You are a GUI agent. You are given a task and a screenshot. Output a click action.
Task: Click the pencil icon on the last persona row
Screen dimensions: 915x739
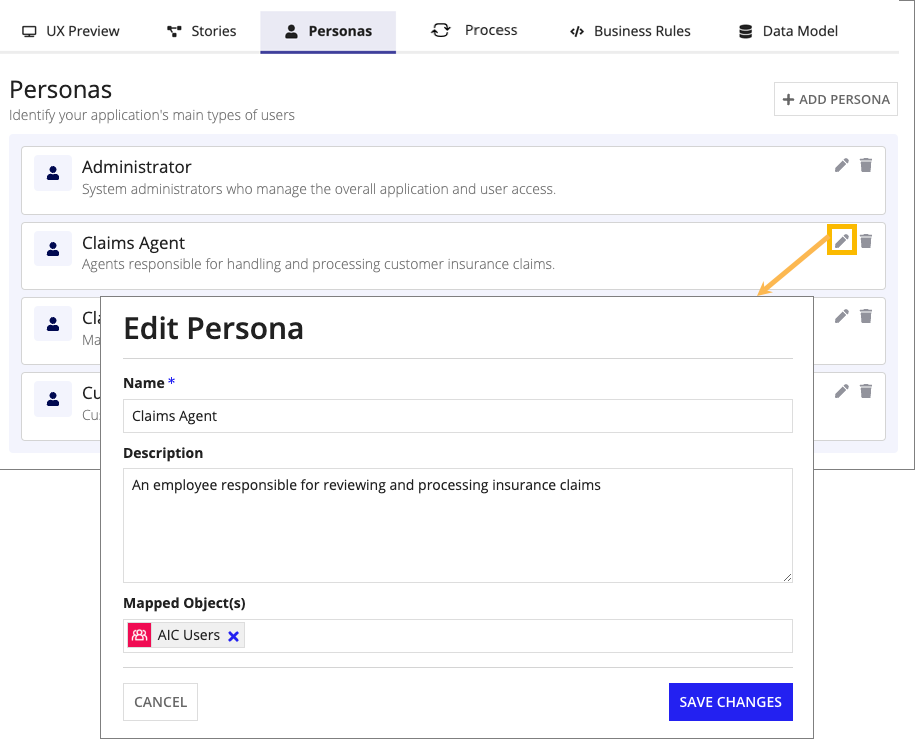[x=841, y=391]
